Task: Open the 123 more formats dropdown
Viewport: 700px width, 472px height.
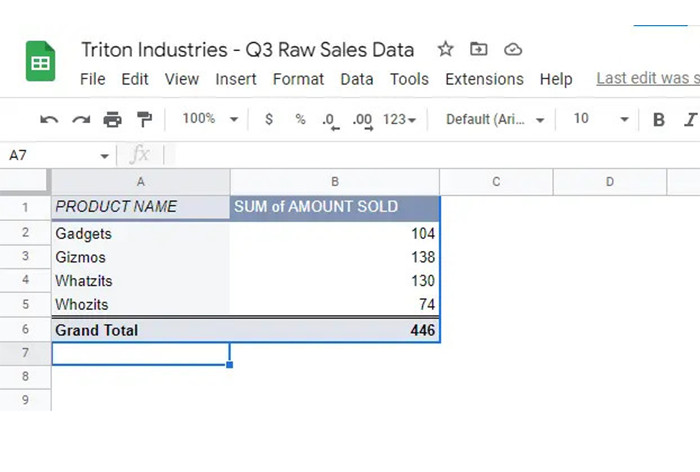Action: coord(400,120)
